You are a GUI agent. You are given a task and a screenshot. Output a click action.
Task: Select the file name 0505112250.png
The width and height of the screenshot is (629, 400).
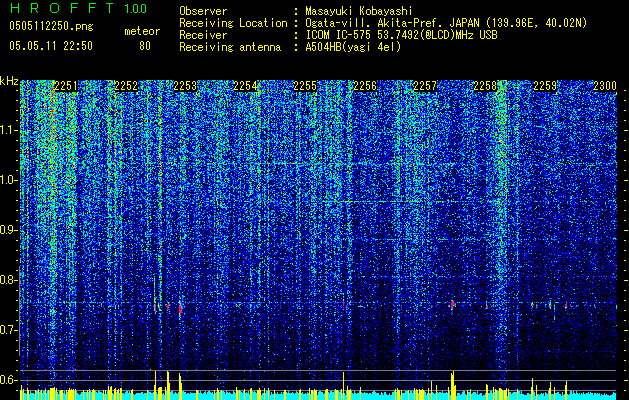click(x=51, y=26)
